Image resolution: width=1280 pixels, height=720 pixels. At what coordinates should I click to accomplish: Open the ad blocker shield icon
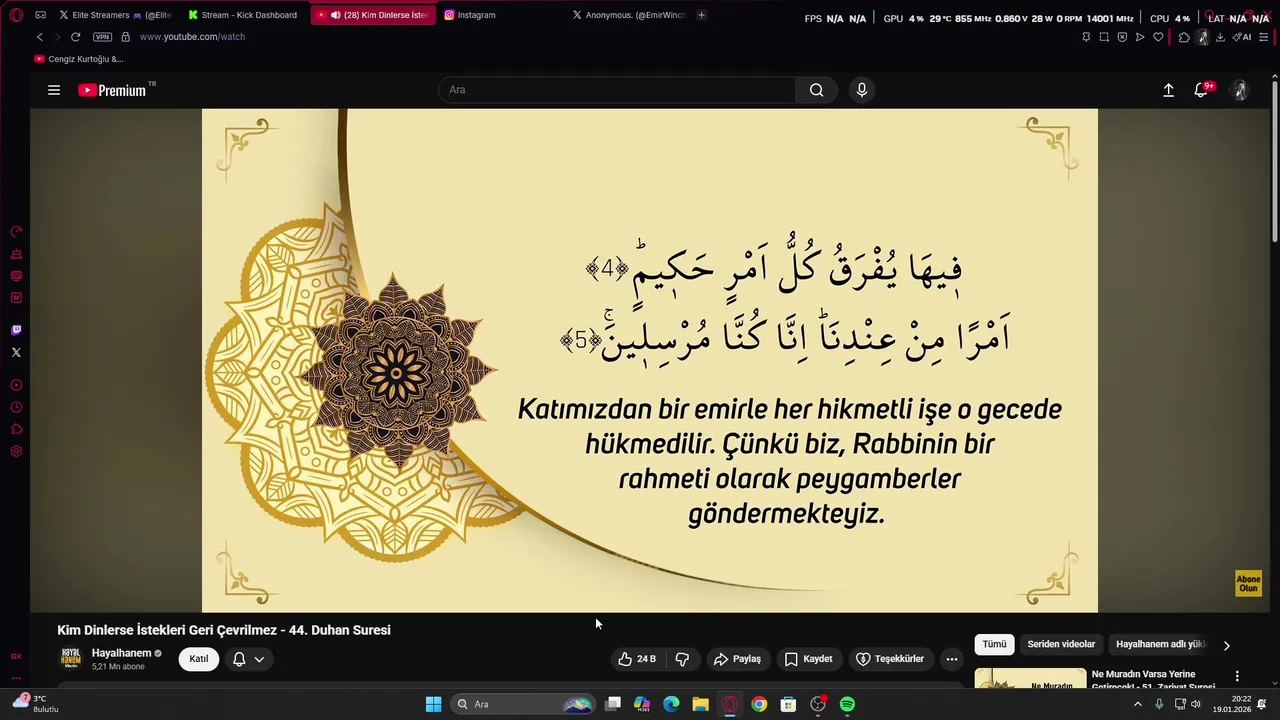(x=1122, y=37)
